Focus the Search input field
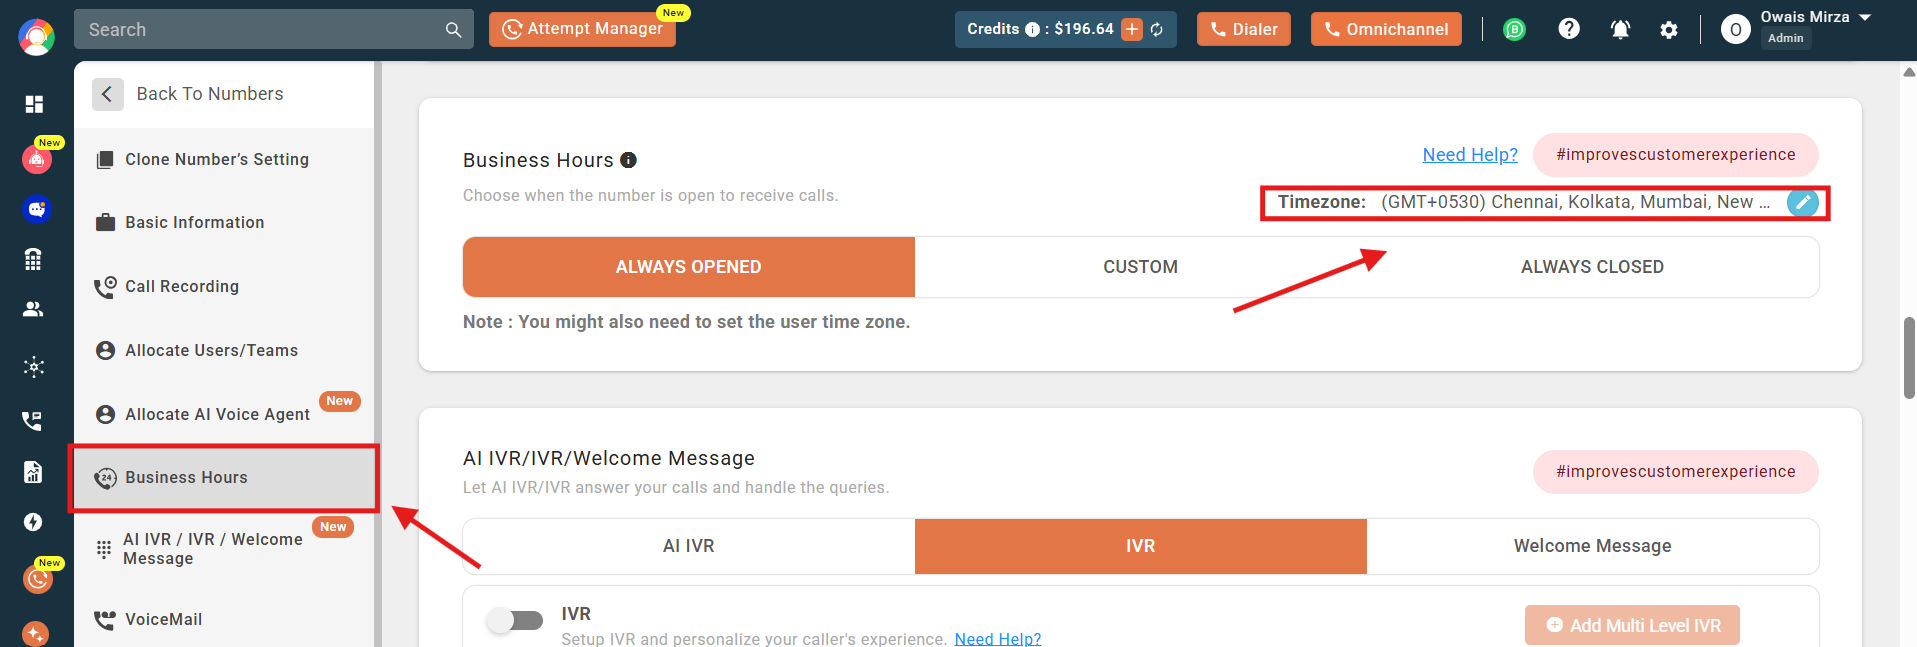This screenshot has height=647, width=1917. [x=262, y=30]
